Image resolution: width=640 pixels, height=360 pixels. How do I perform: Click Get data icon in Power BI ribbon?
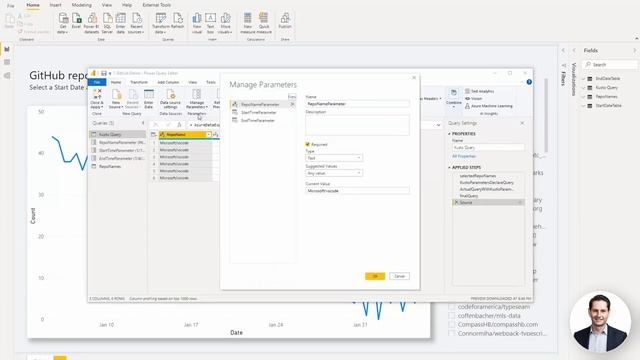[x=63, y=23]
